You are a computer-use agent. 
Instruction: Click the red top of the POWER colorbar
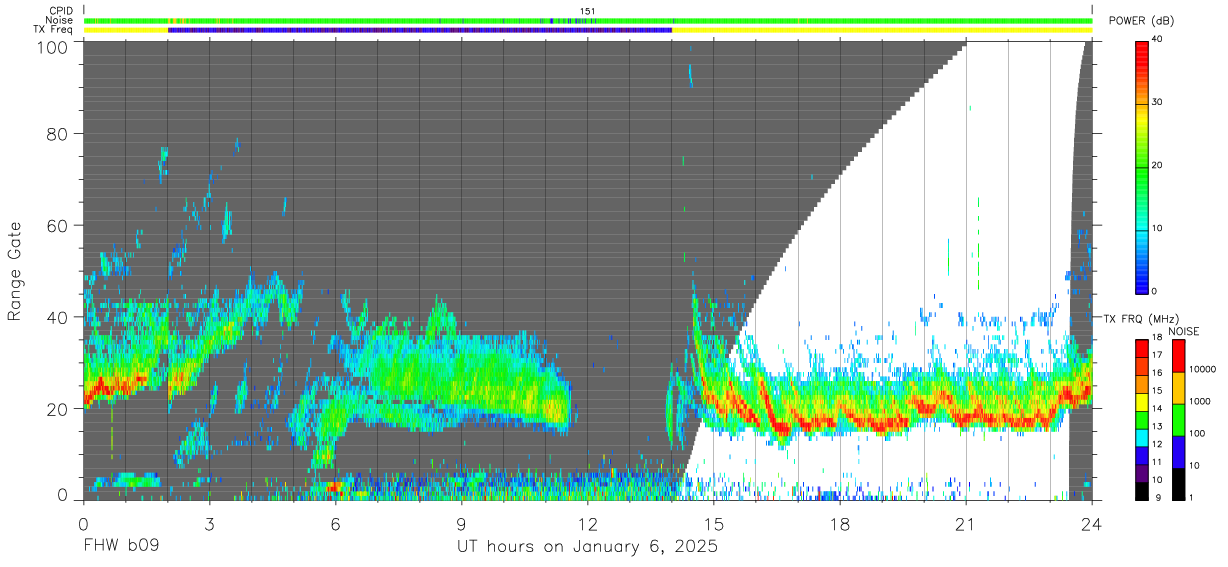pyautogui.click(x=1141, y=48)
